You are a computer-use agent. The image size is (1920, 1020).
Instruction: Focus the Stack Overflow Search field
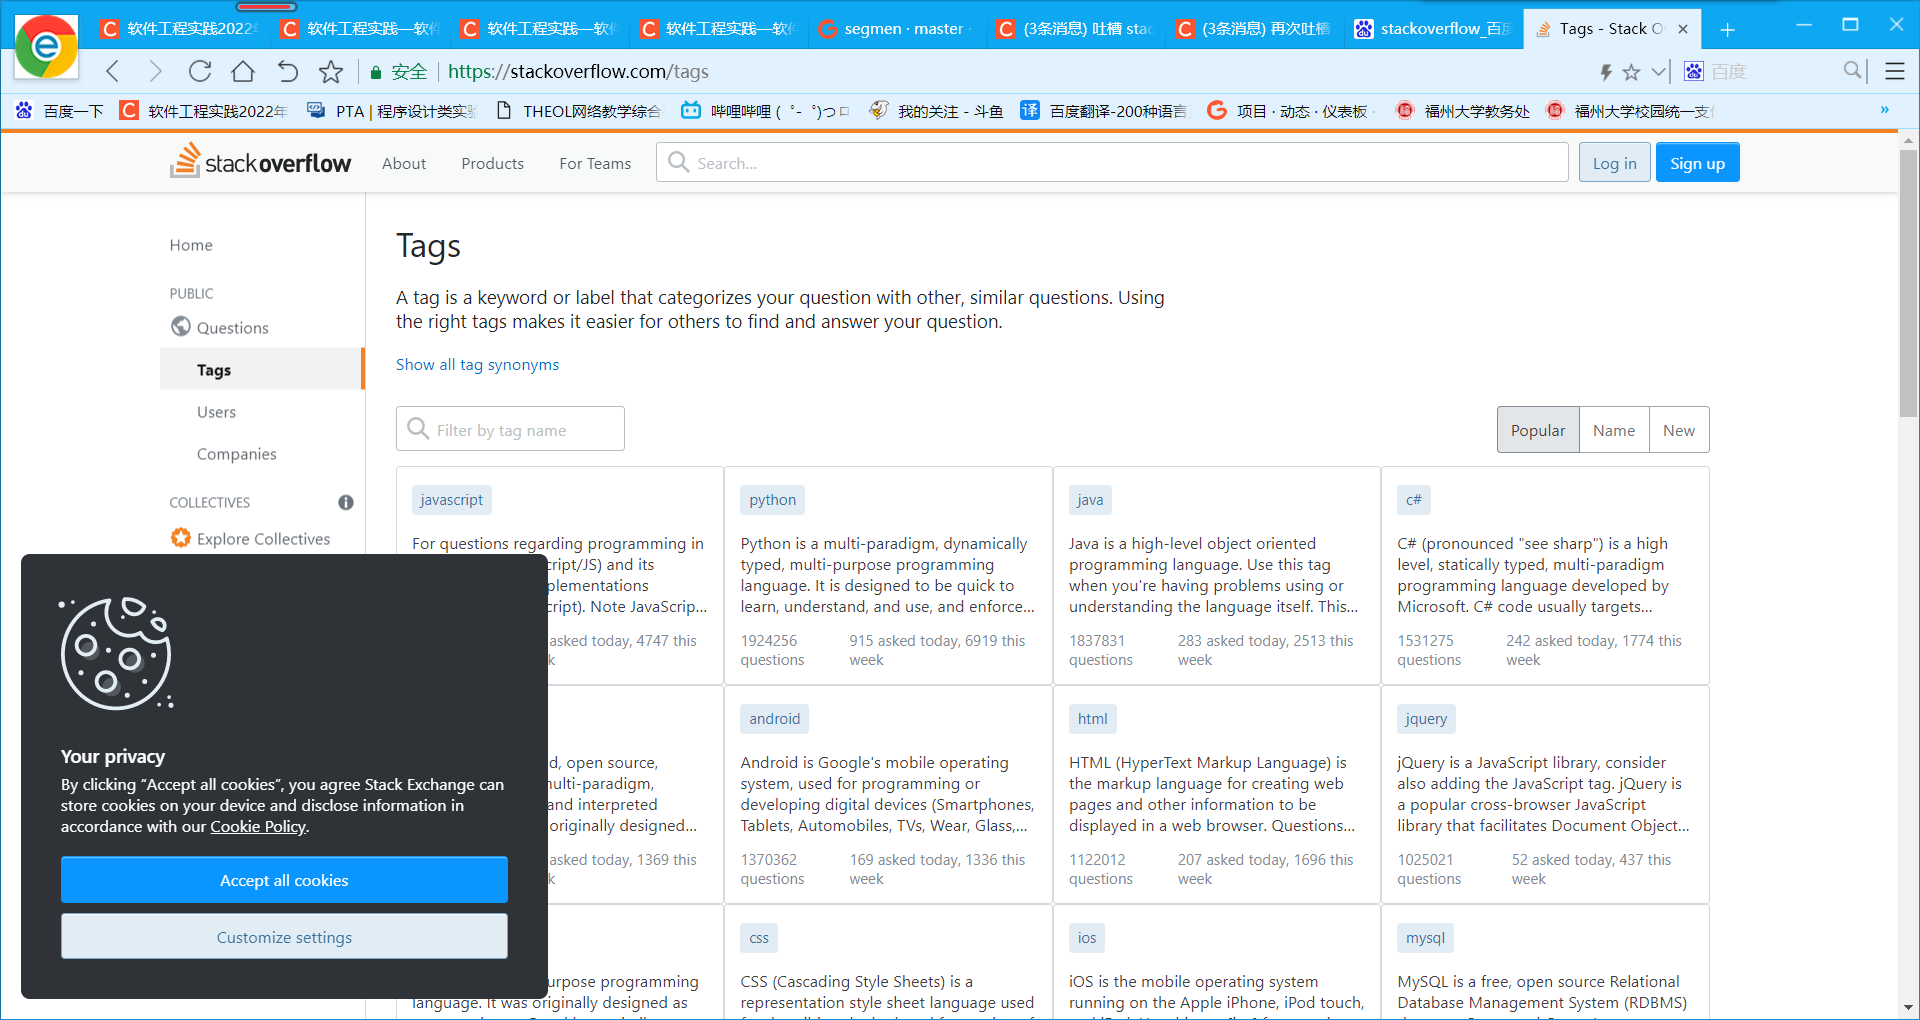tap(1112, 162)
